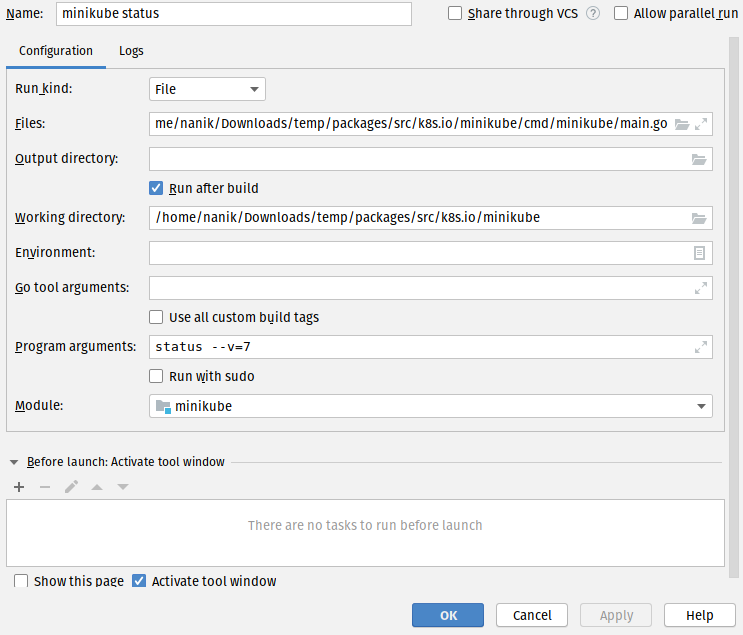
Task: Browse for Output directory folder
Action: [x=699, y=159]
